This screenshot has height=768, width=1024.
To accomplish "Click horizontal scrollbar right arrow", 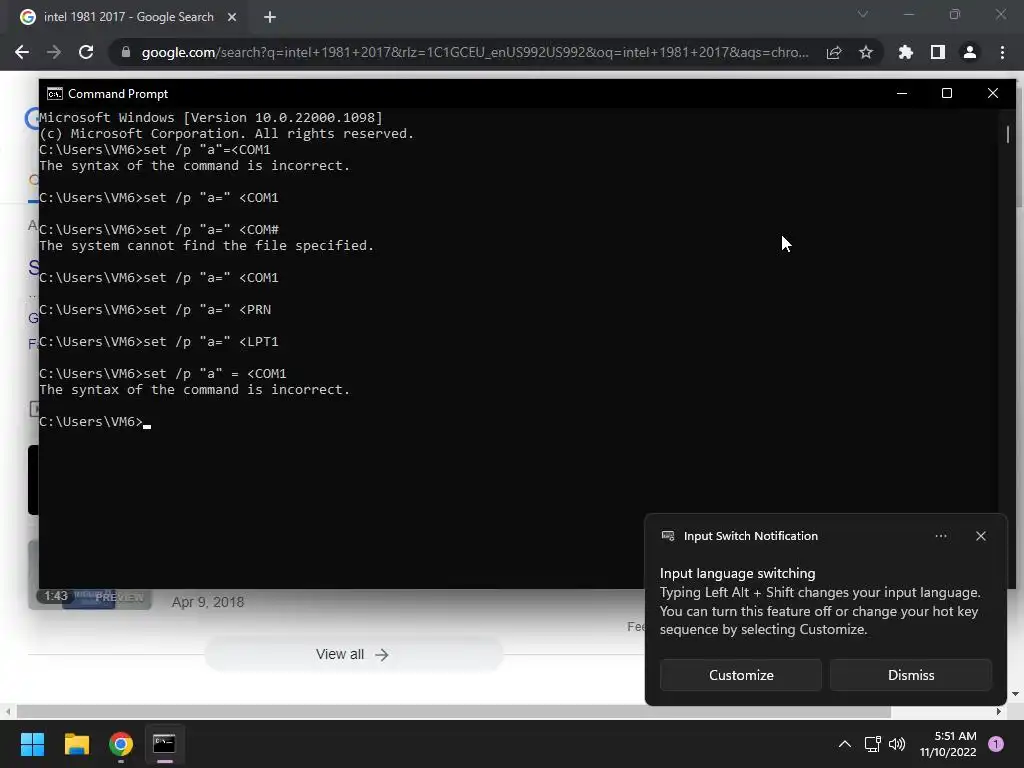I will click(x=999, y=712).
